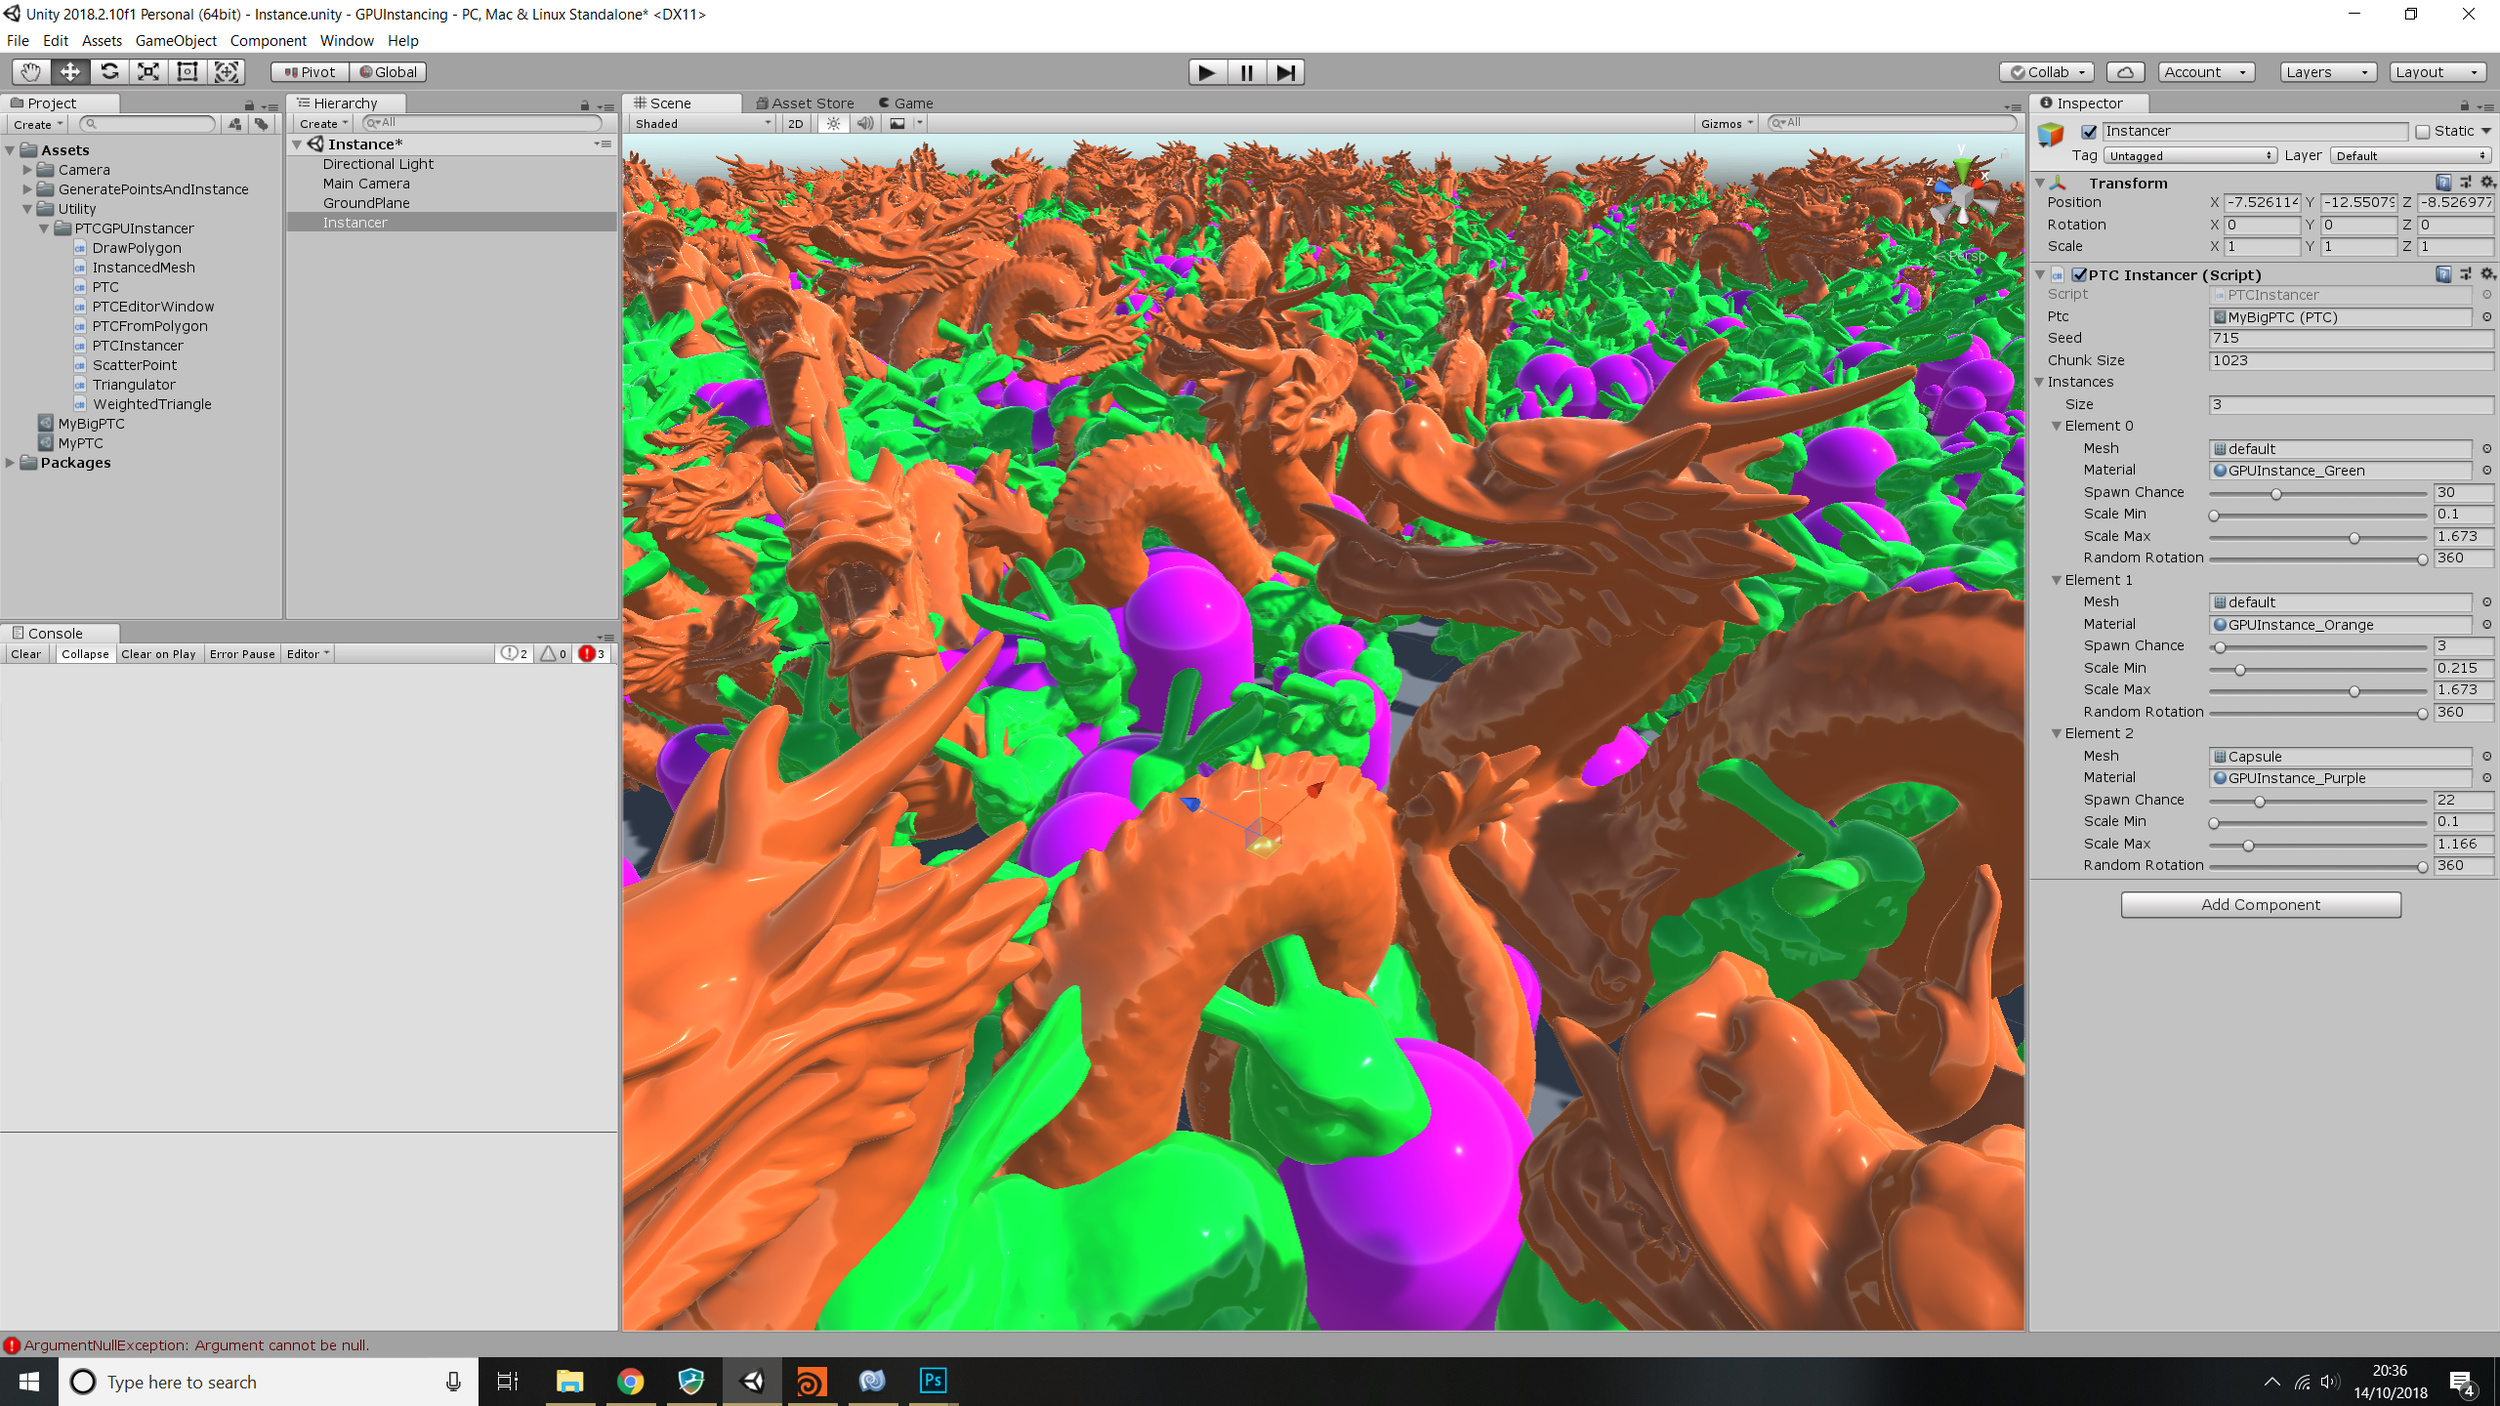Toggle console Error Pause
Image resolution: width=2500 pixels, height=1406 pixels.
click(242, 654)
